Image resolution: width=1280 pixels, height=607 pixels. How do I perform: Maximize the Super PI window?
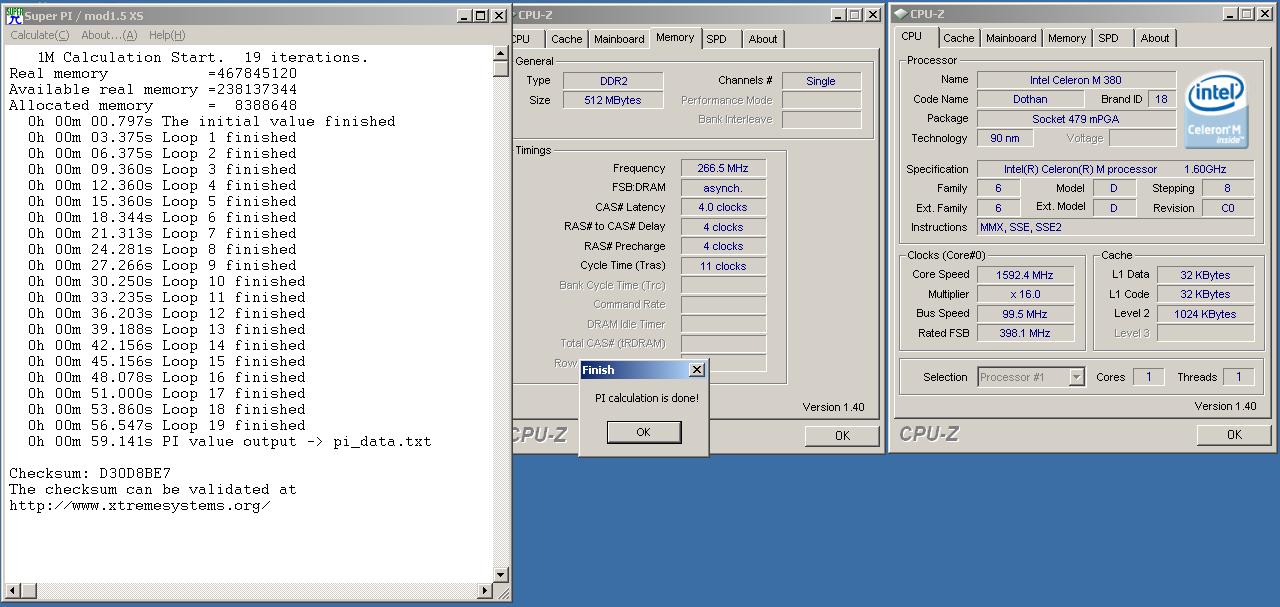[x=481, y=15]
